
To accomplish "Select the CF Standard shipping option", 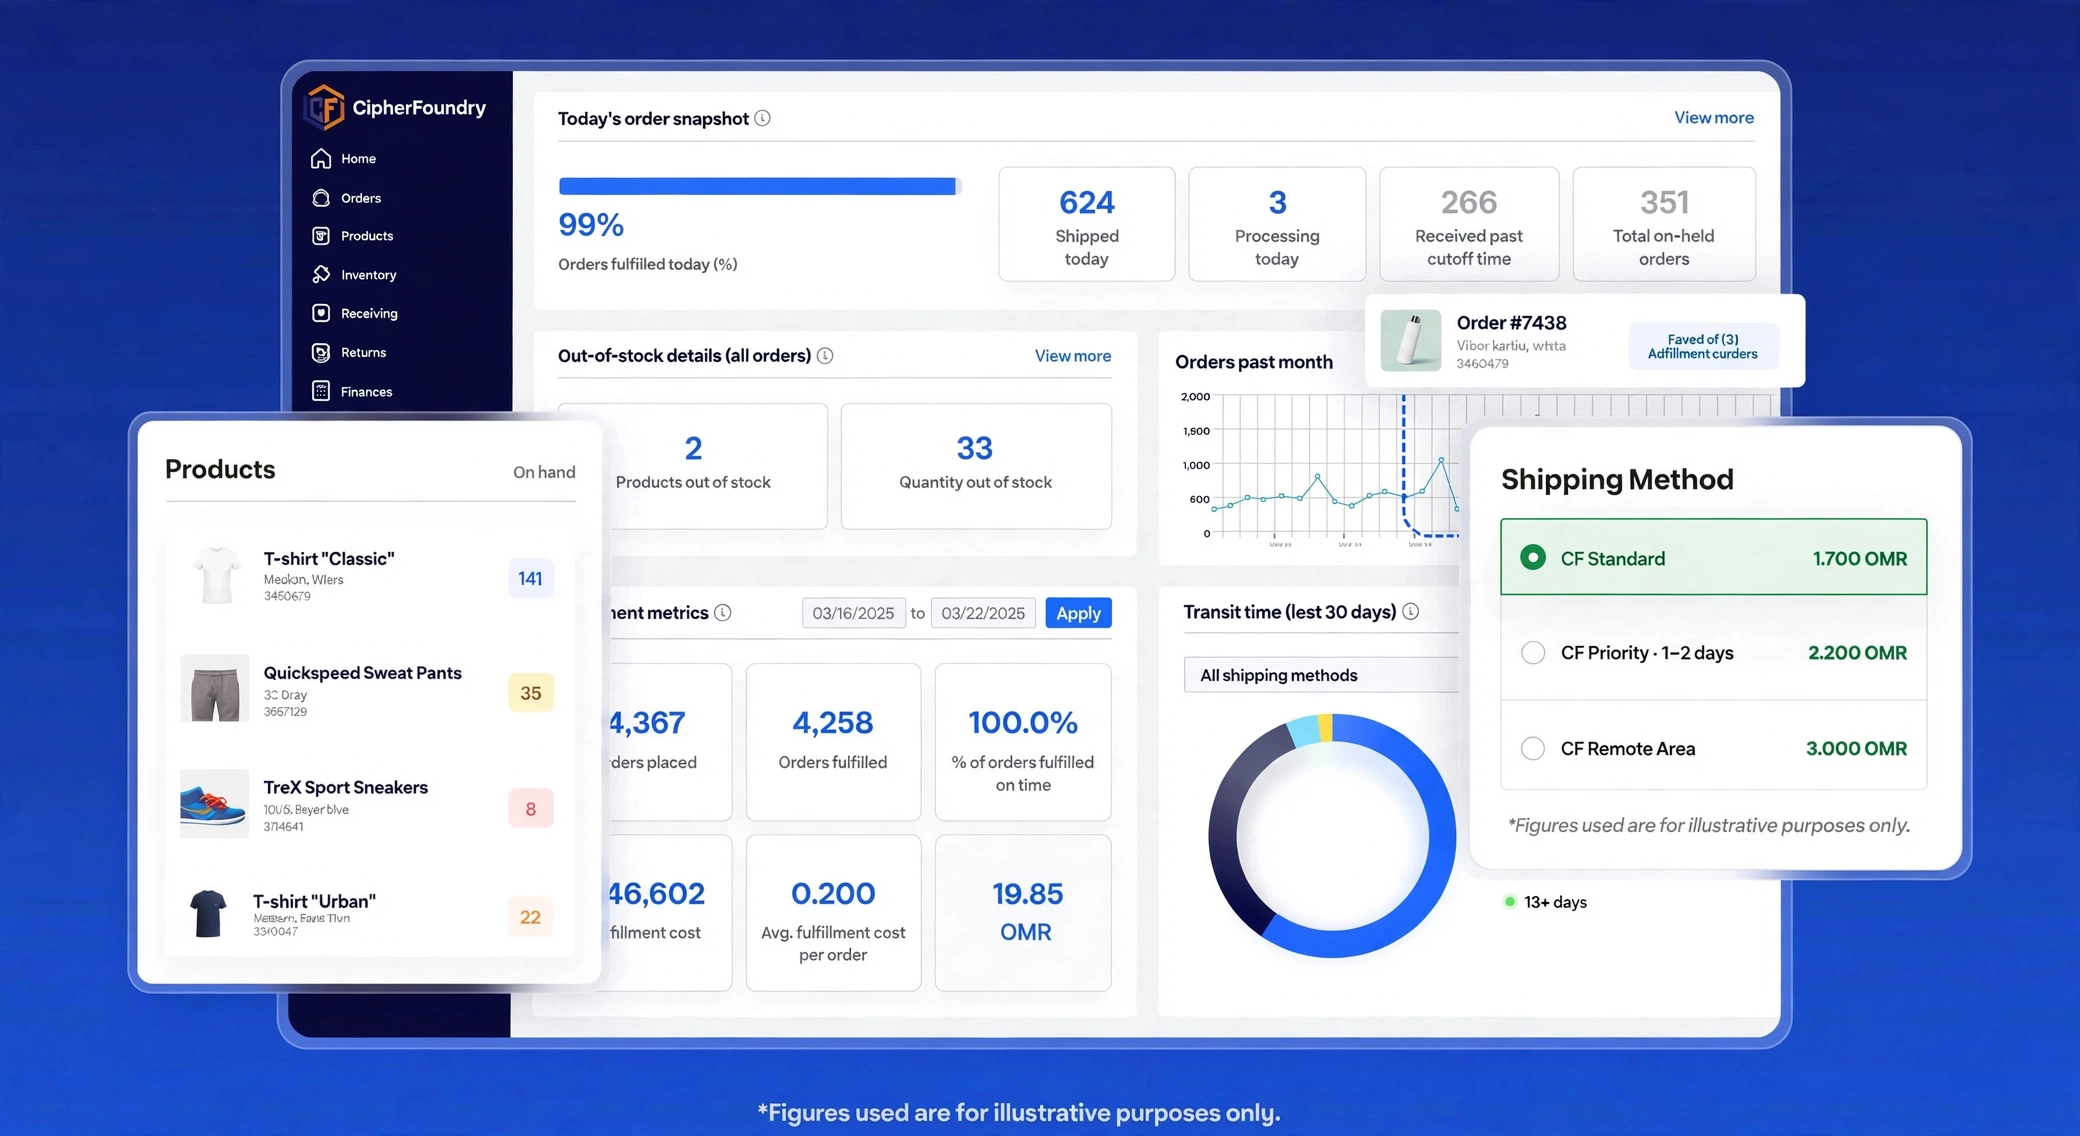I will [x=1713, y=557].
